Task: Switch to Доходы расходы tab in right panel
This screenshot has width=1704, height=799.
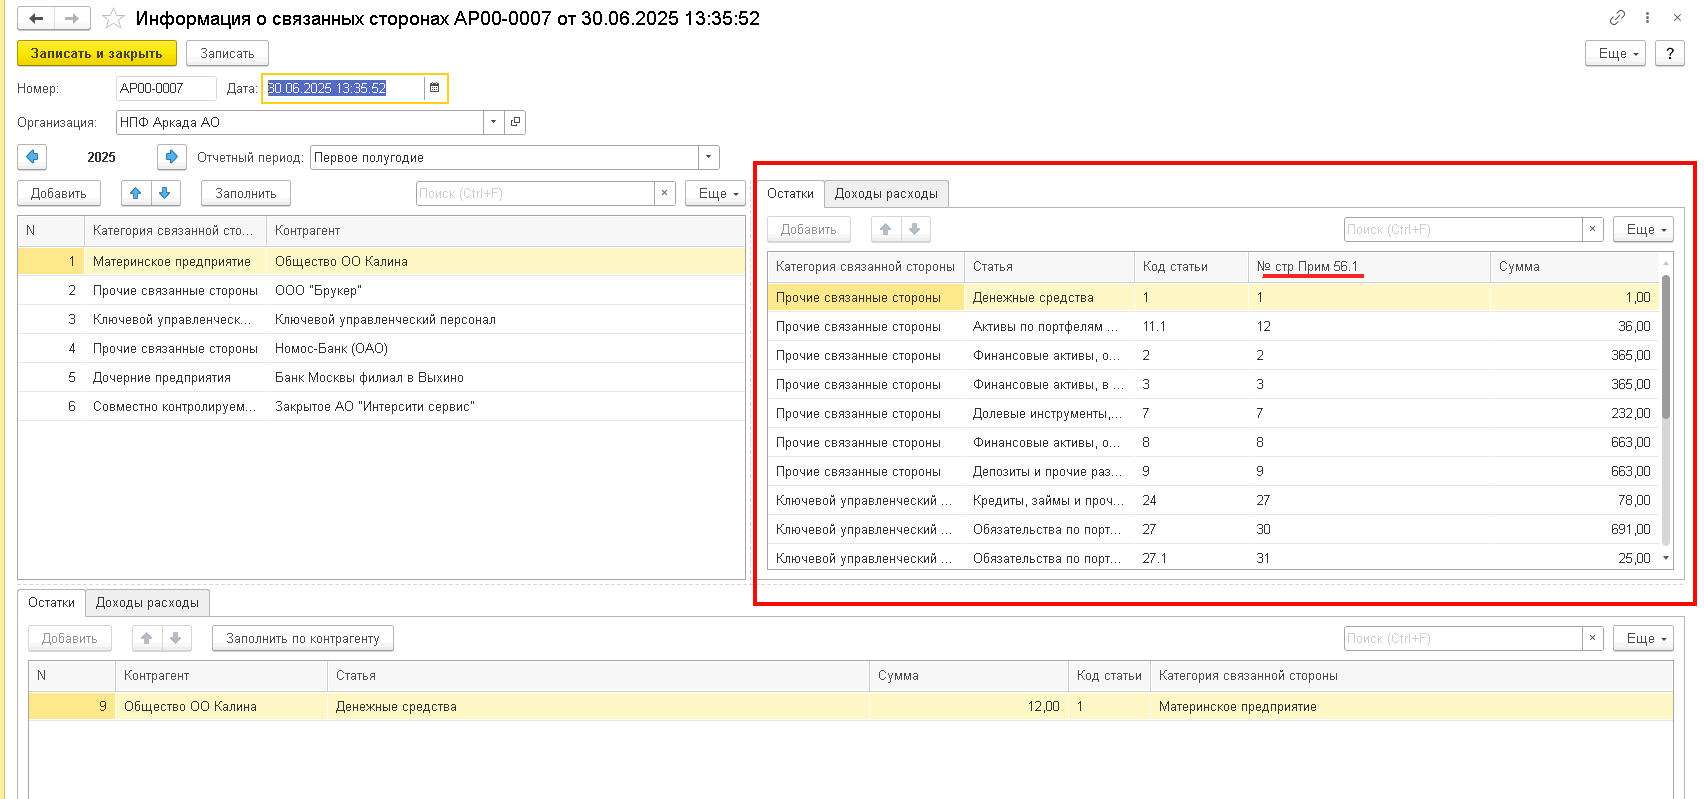Action: pos(886,193)
